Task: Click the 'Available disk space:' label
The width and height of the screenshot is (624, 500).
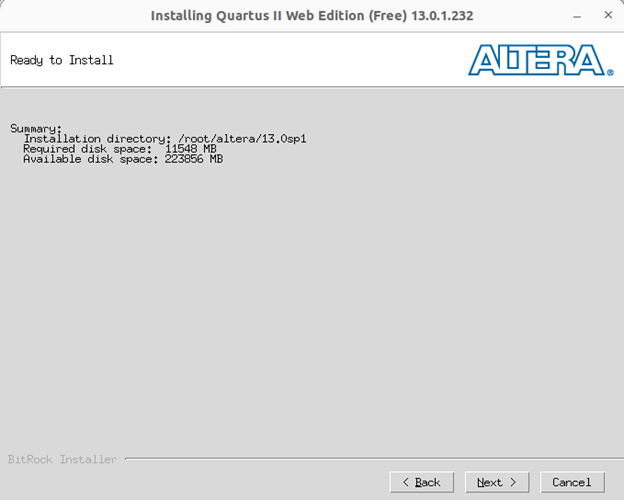Action: (x=91, y=159)
